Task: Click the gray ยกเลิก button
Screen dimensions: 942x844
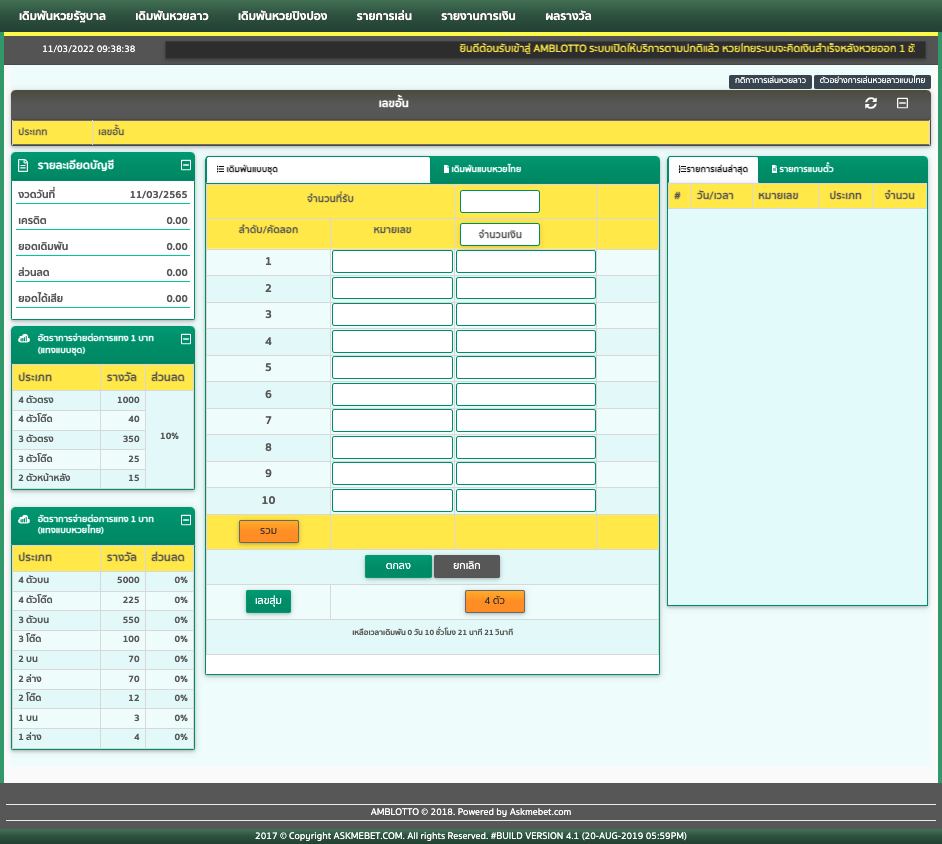Action: pyautogui.click(x=467, y=566)
